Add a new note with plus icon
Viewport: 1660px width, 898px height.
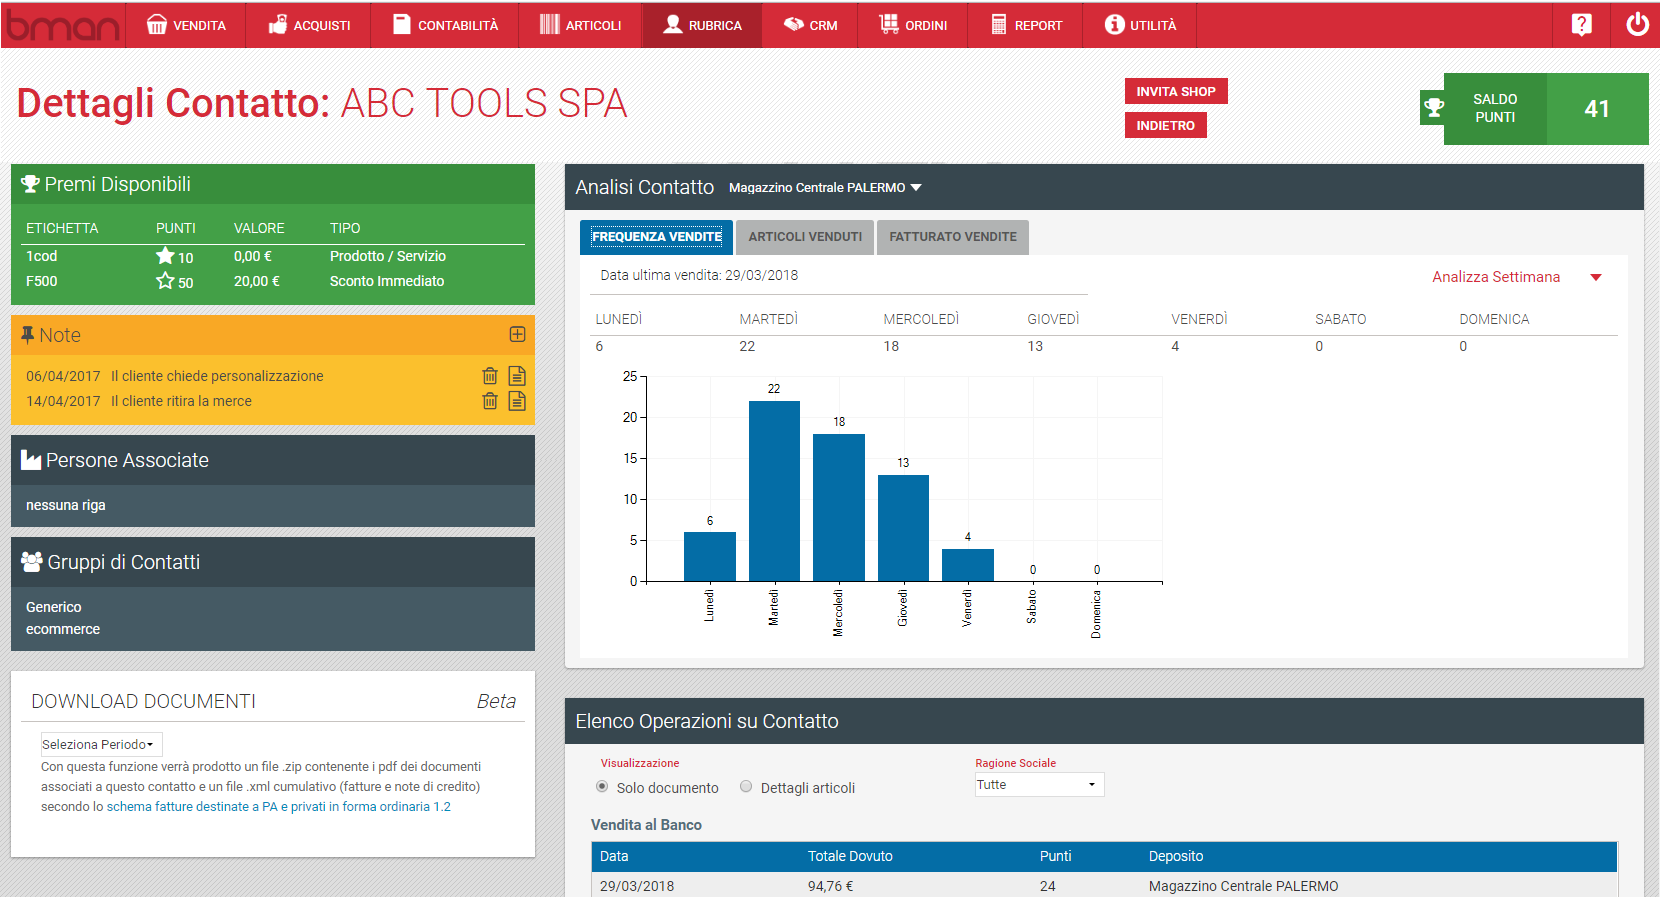click(517, 334)
